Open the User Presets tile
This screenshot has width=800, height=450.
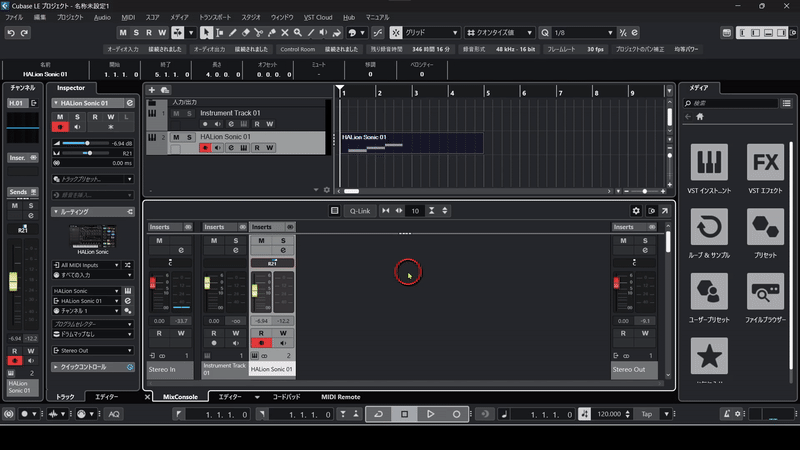click(709, 291)
